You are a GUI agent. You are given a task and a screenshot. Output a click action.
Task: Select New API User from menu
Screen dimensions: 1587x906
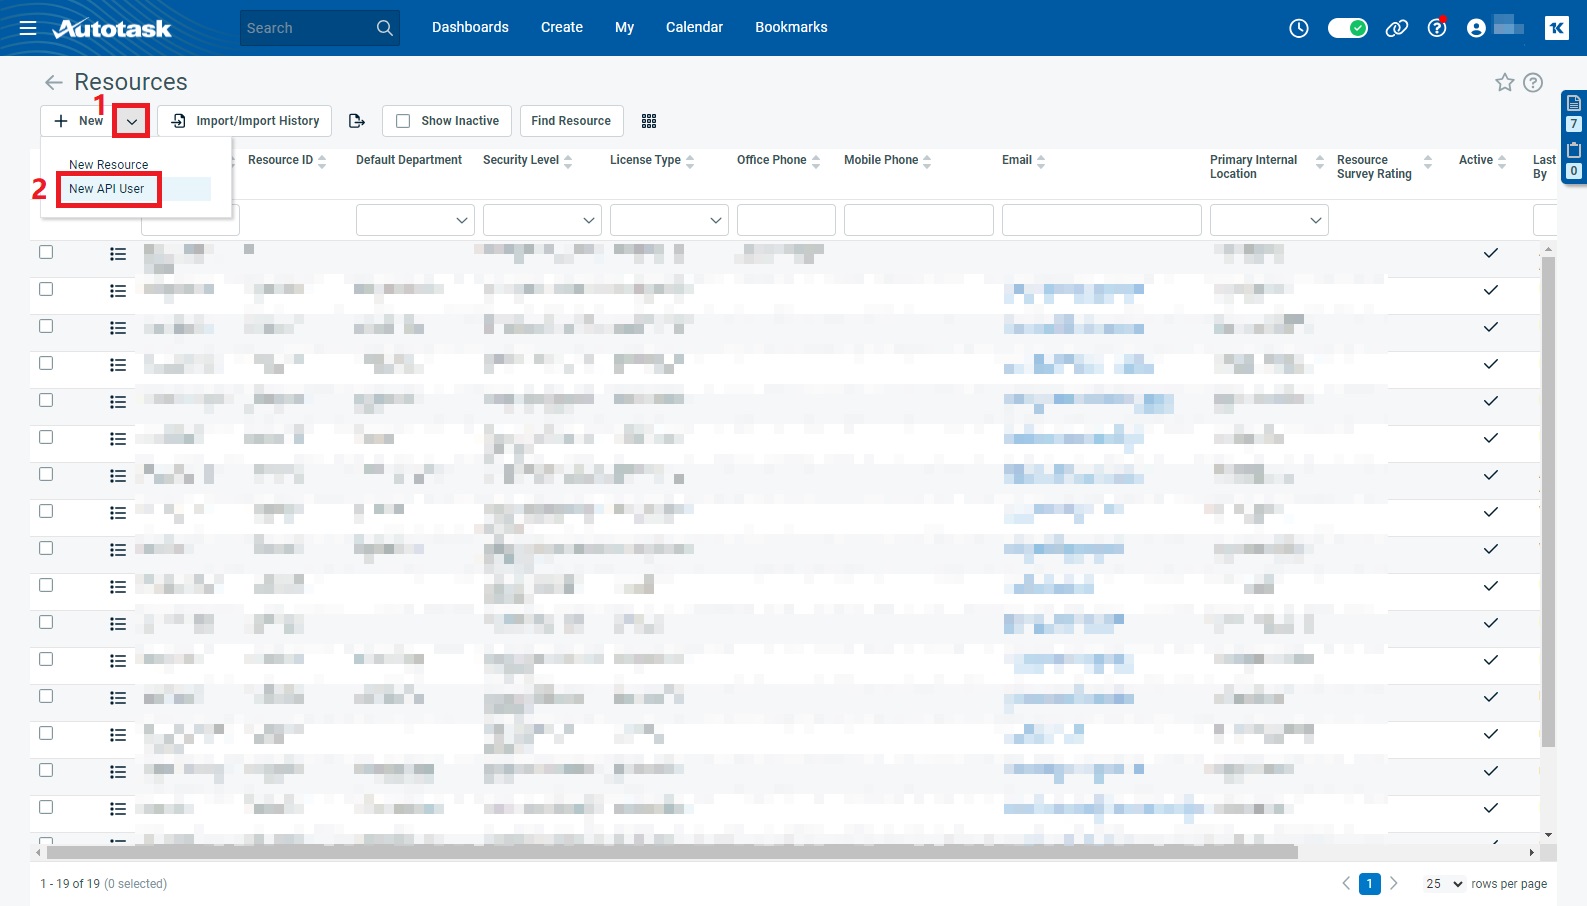coord(107,189)
